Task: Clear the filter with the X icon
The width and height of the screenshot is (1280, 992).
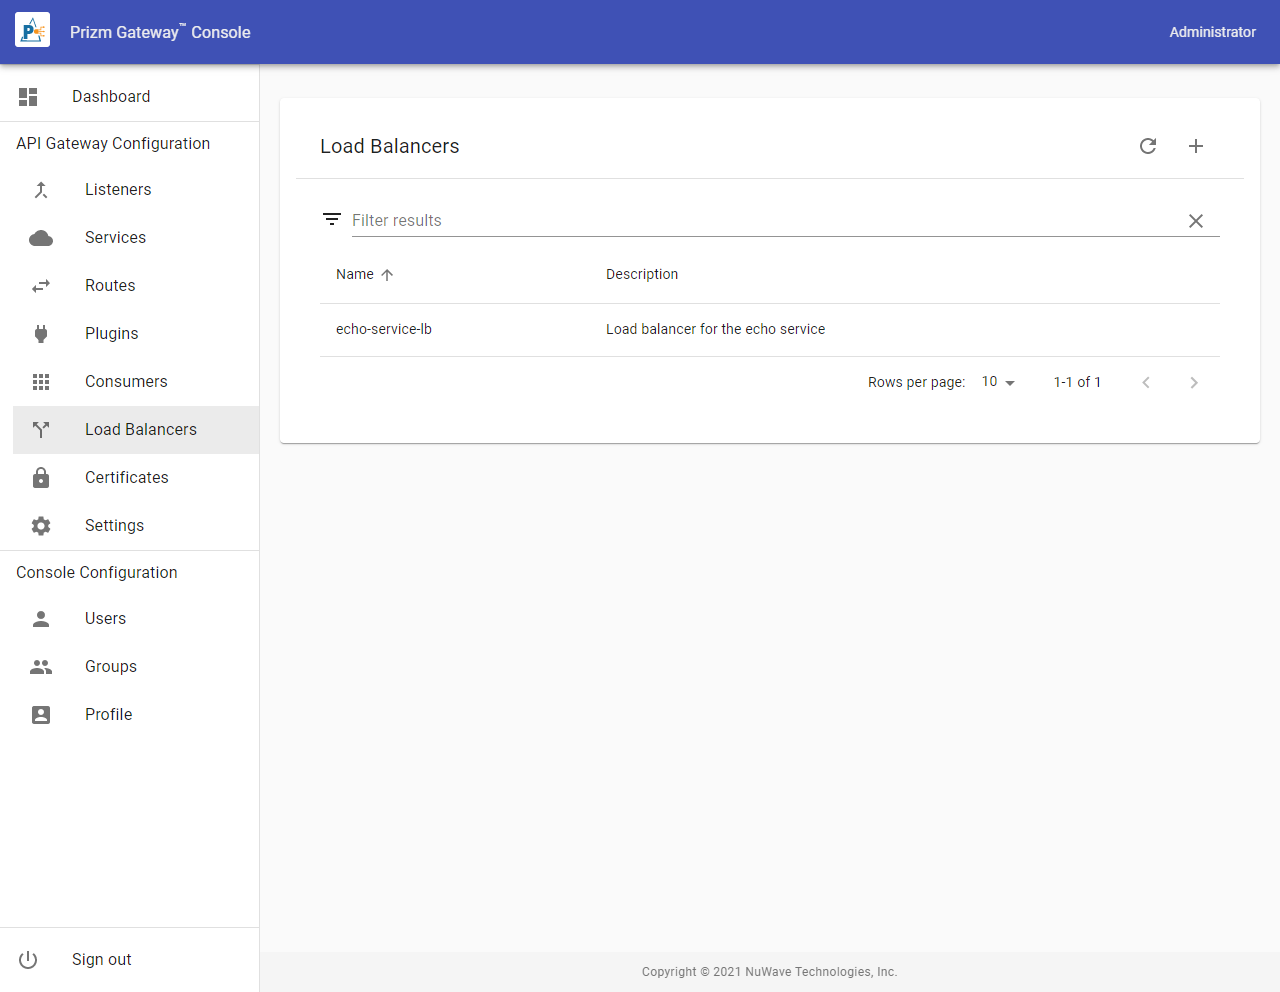Action: pos(1196,221)
